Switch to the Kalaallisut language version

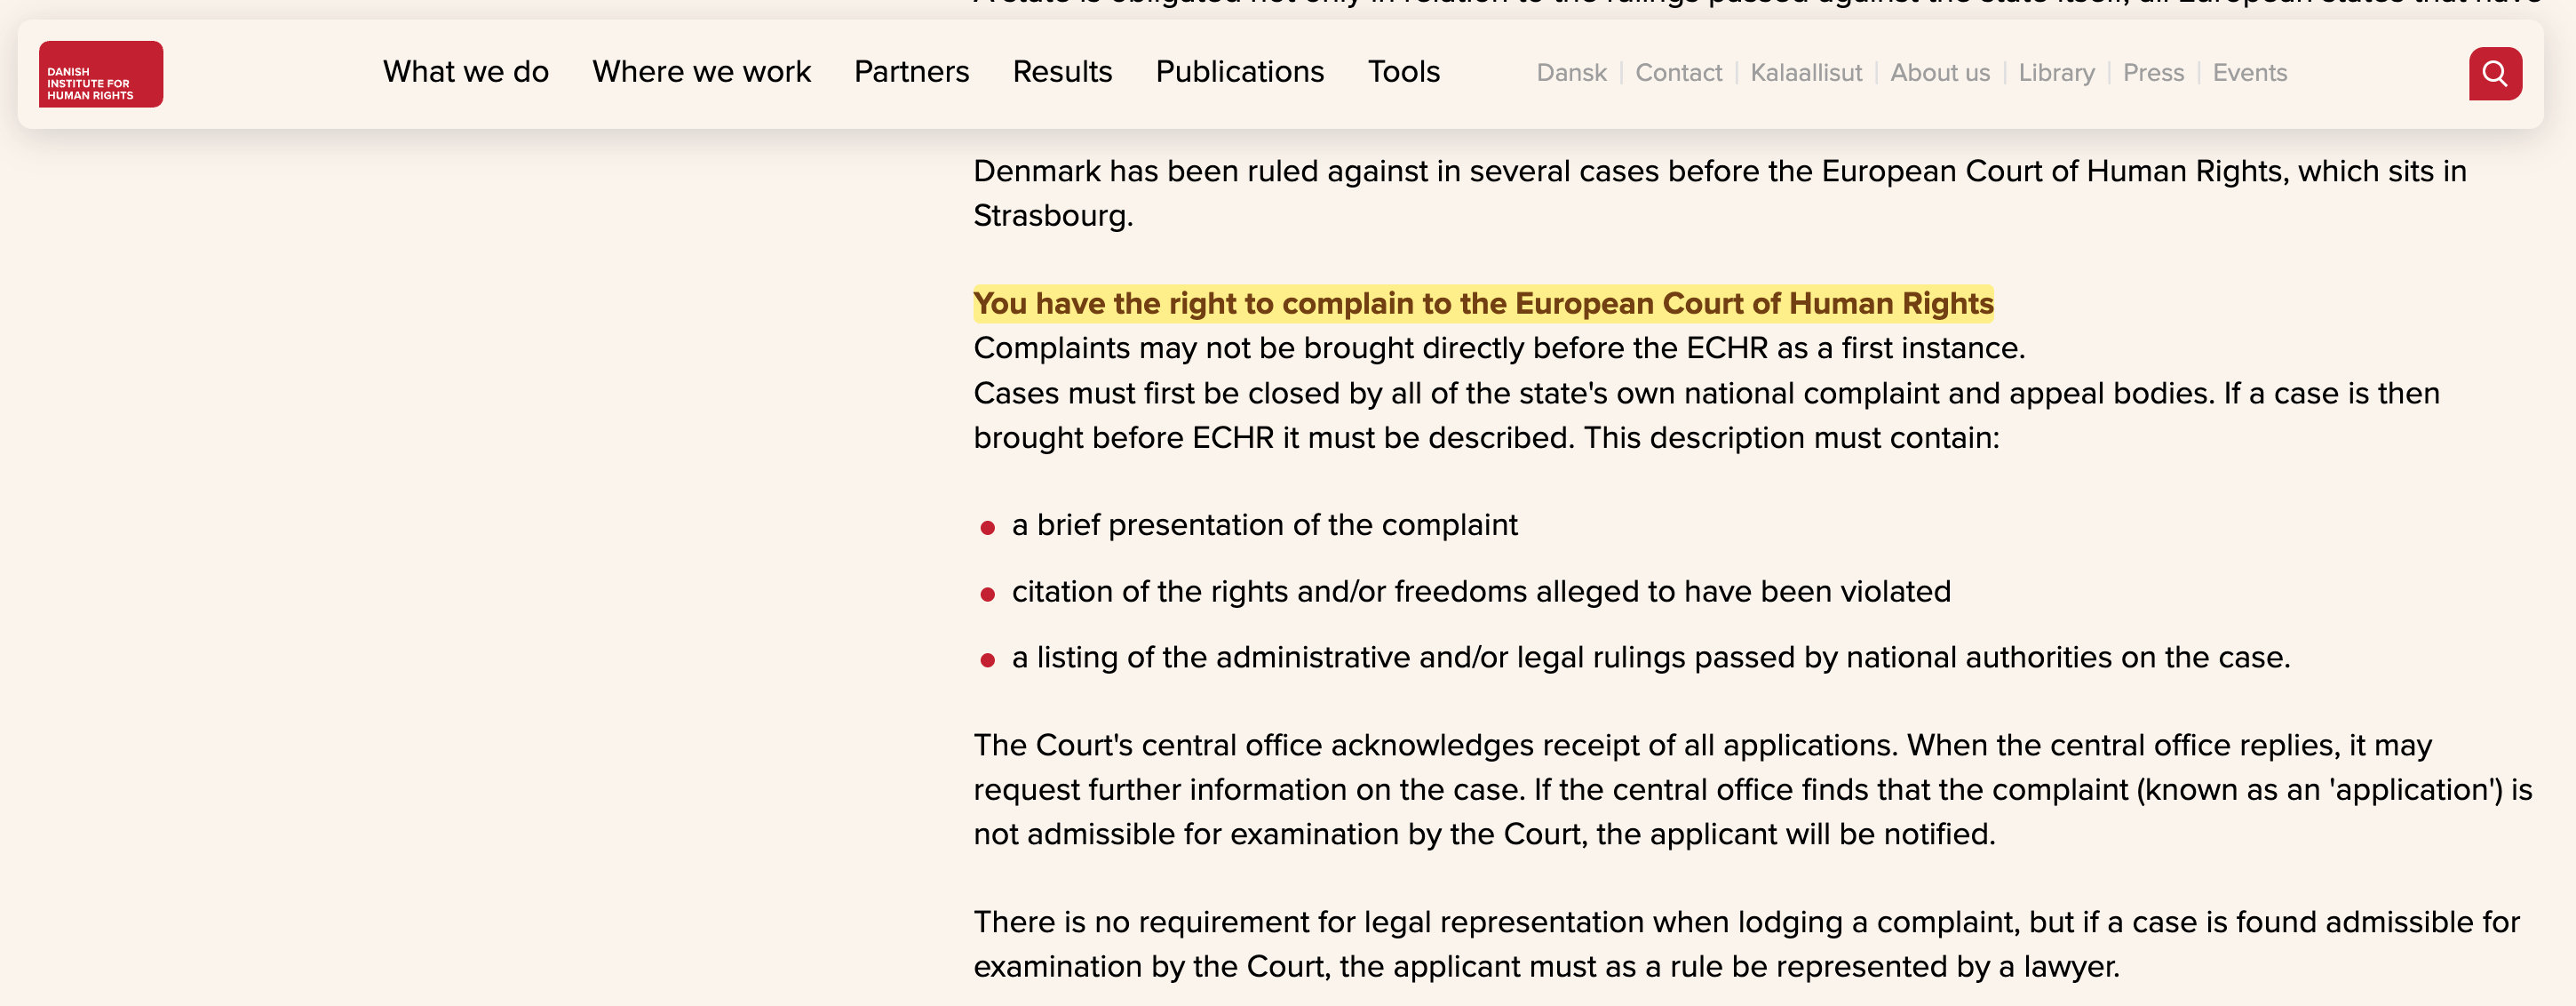pyautogui.click(x=1805, y=73)
